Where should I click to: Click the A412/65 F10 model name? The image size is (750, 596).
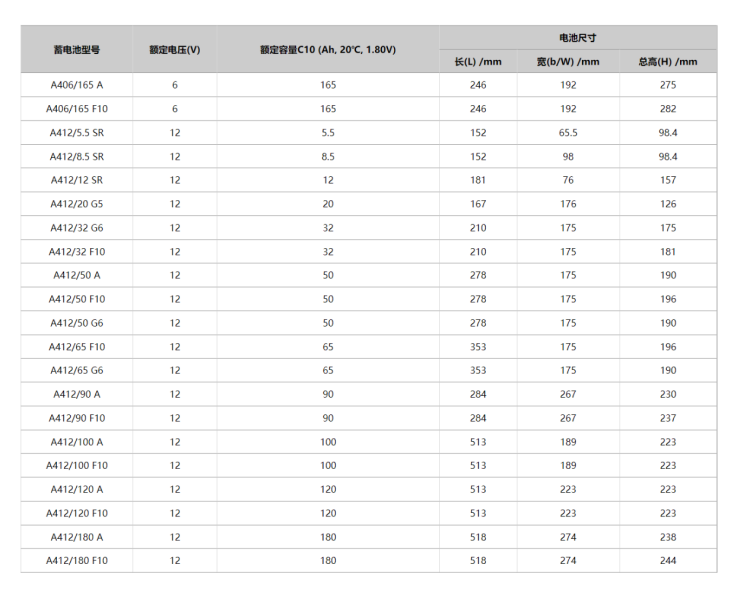click(76, 347)
